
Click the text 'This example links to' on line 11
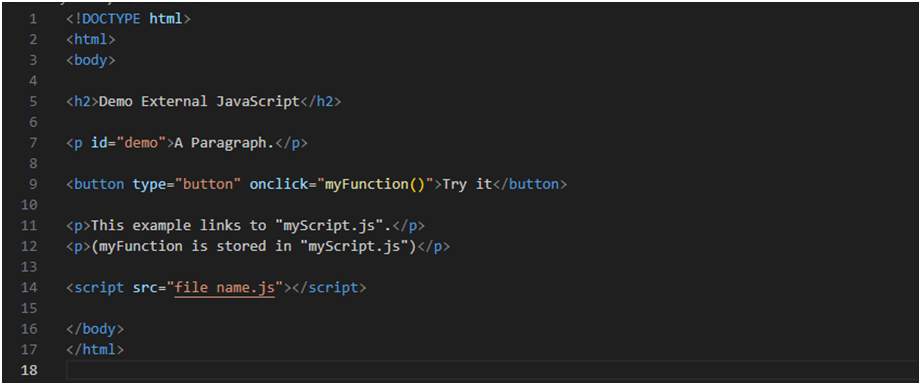pyautogui.click(x=179, y=226)
